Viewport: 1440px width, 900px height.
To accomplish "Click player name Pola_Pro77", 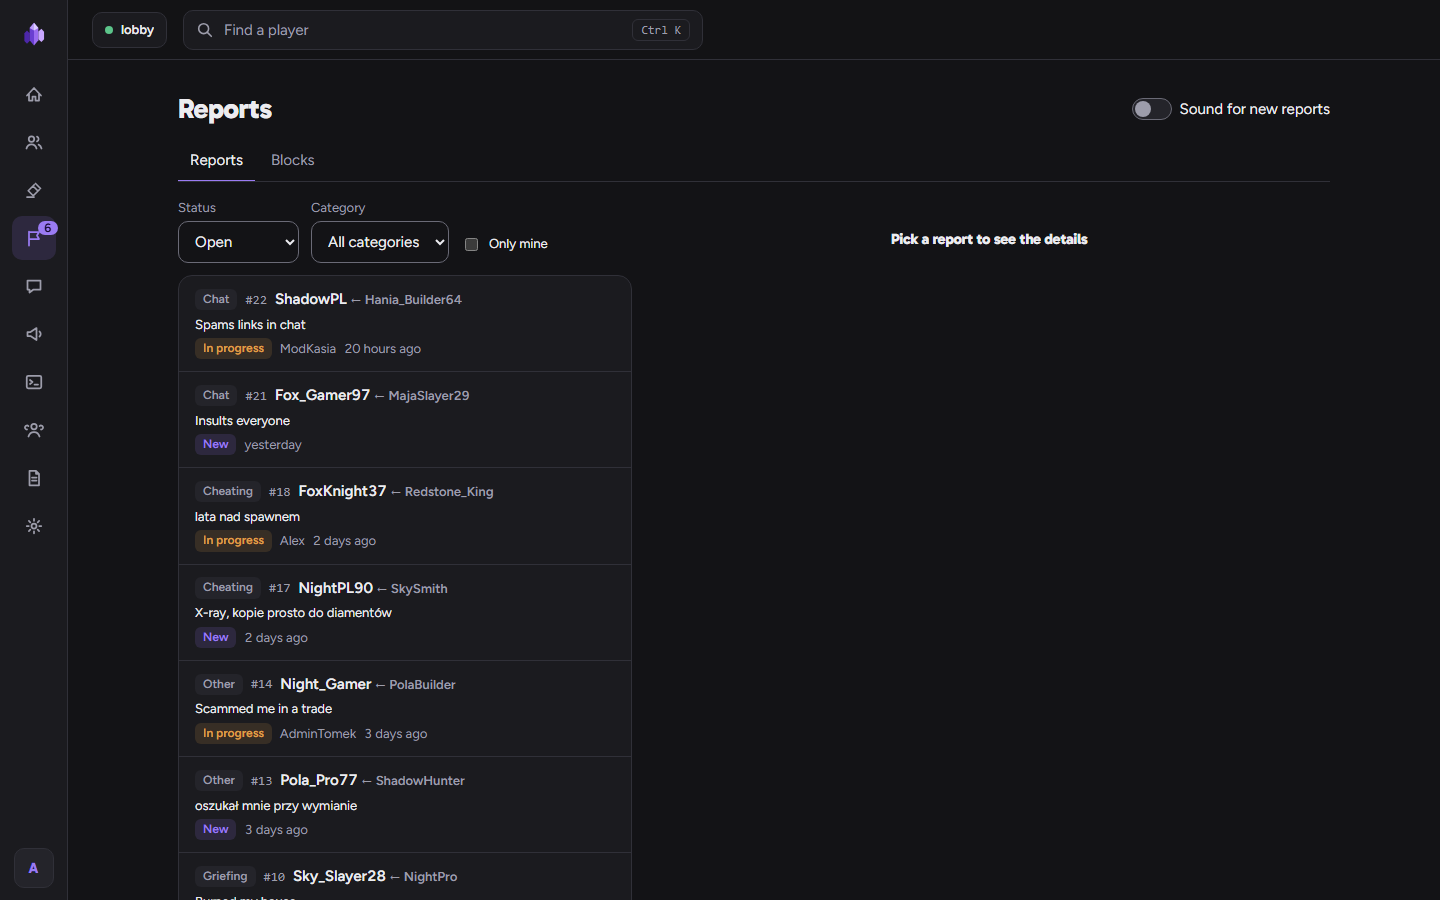I will tap(319, 780).
